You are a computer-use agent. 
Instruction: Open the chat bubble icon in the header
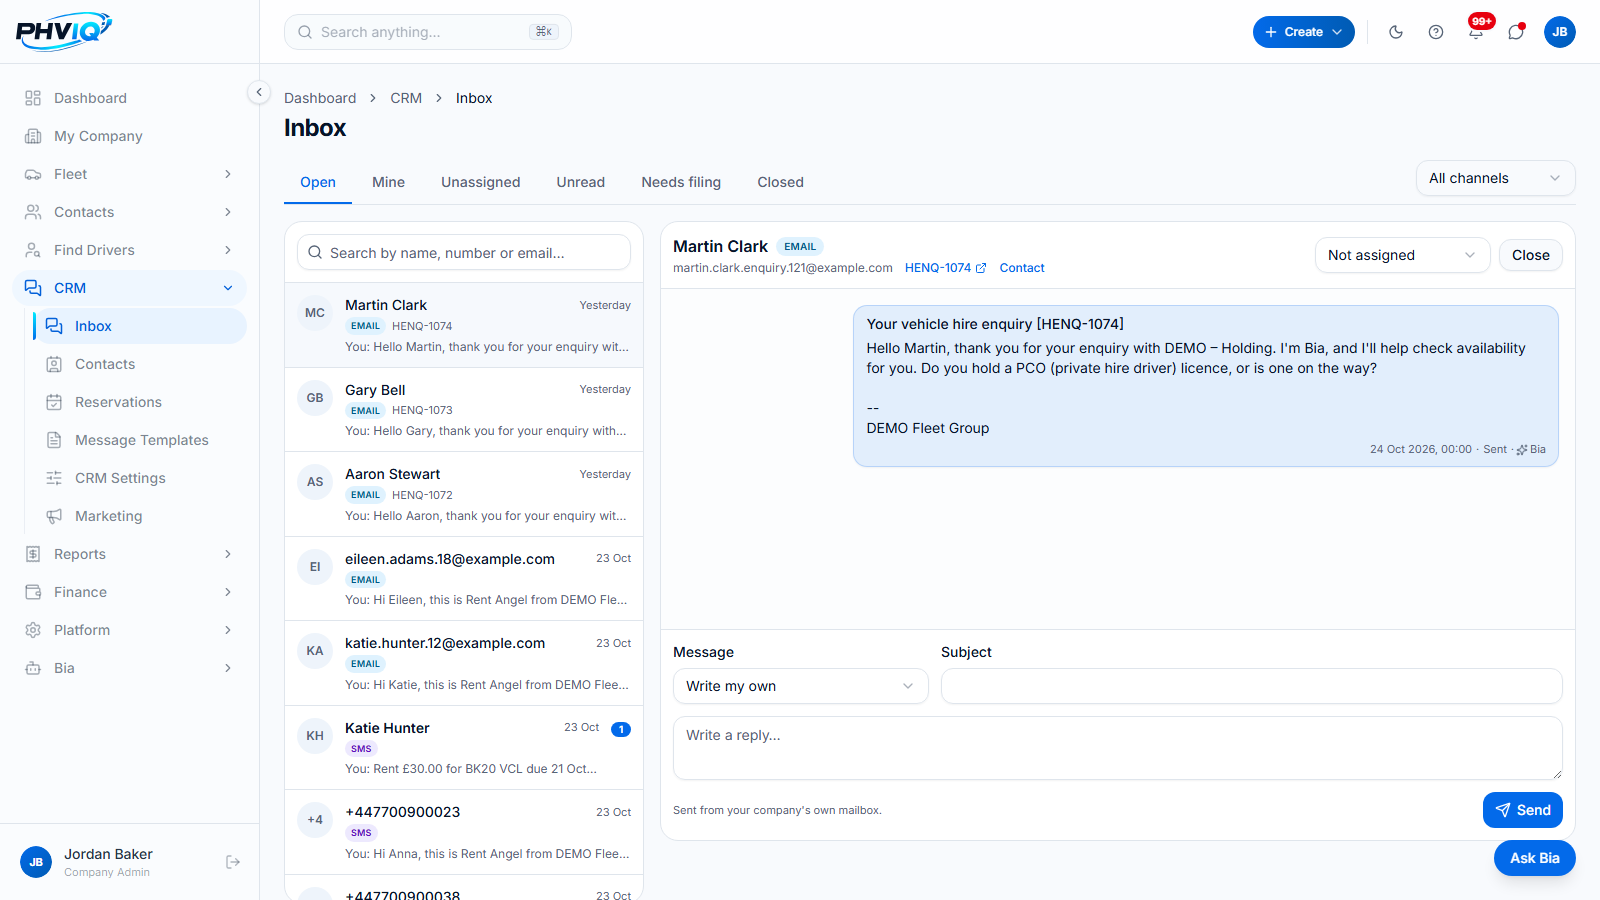click(x=1516, y=32)
